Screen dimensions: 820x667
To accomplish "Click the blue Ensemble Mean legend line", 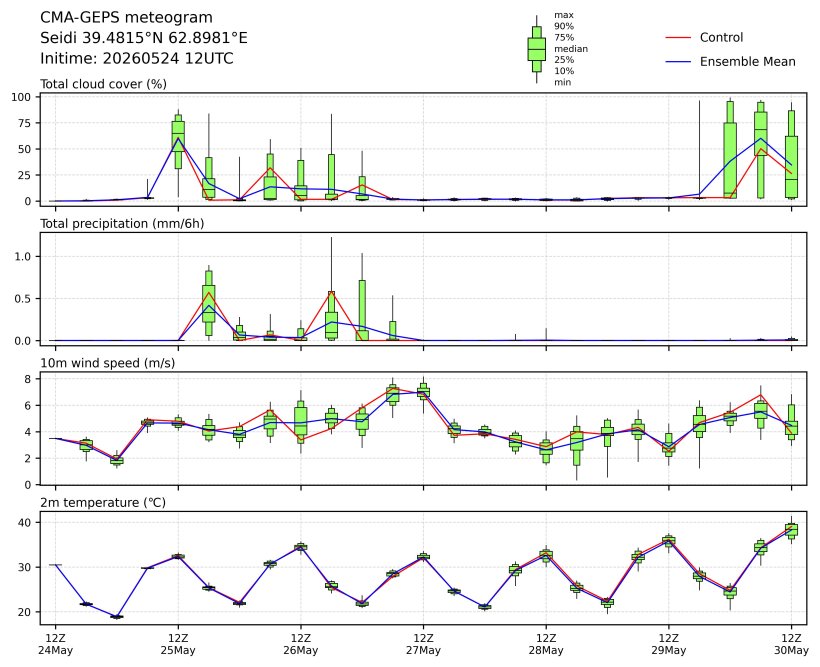I will pyautogui.click(x=678, y=62).
